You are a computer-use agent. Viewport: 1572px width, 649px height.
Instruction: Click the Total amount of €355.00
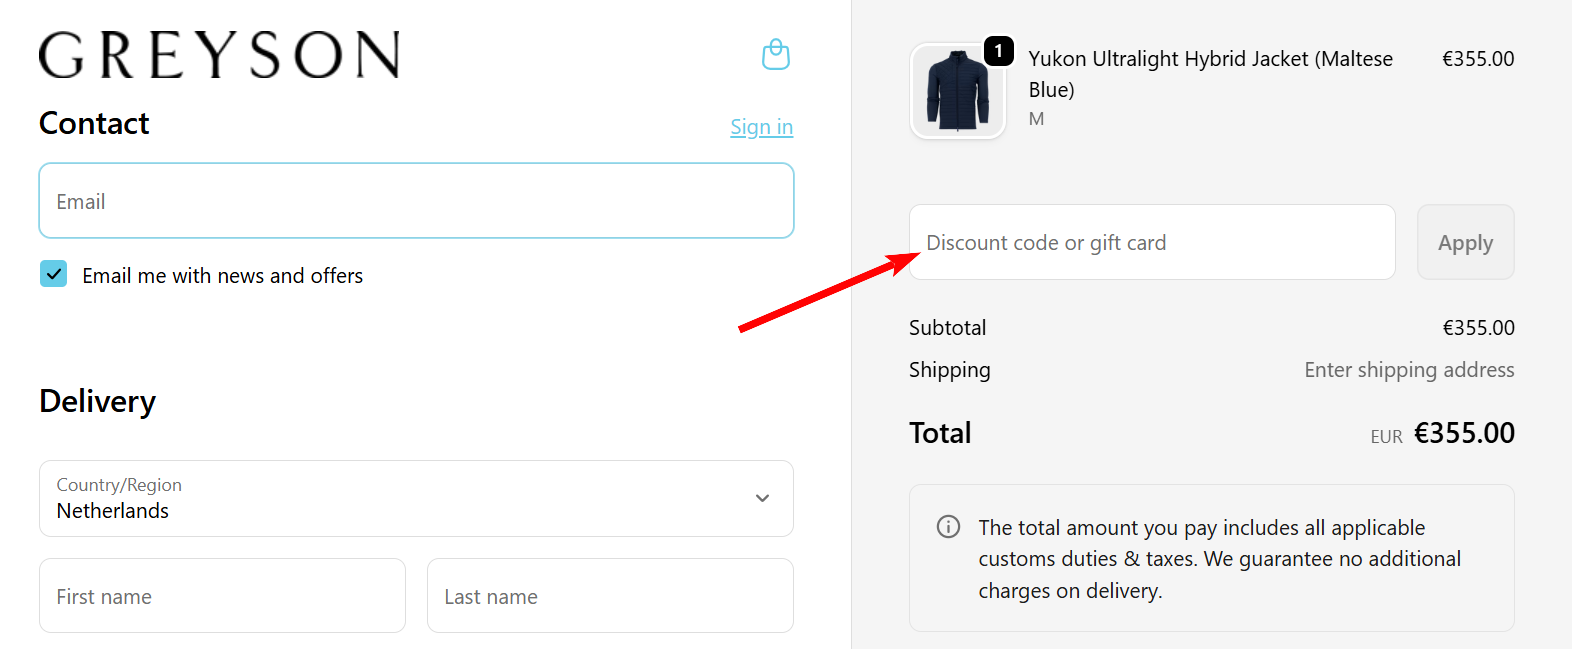[x=1465, y=432]
